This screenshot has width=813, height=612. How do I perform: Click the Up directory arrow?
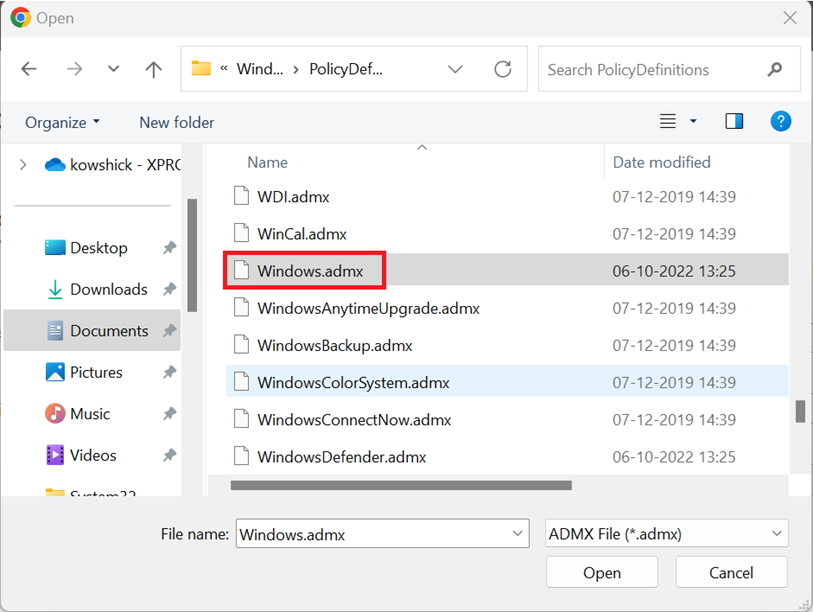(x=153, y=70)
